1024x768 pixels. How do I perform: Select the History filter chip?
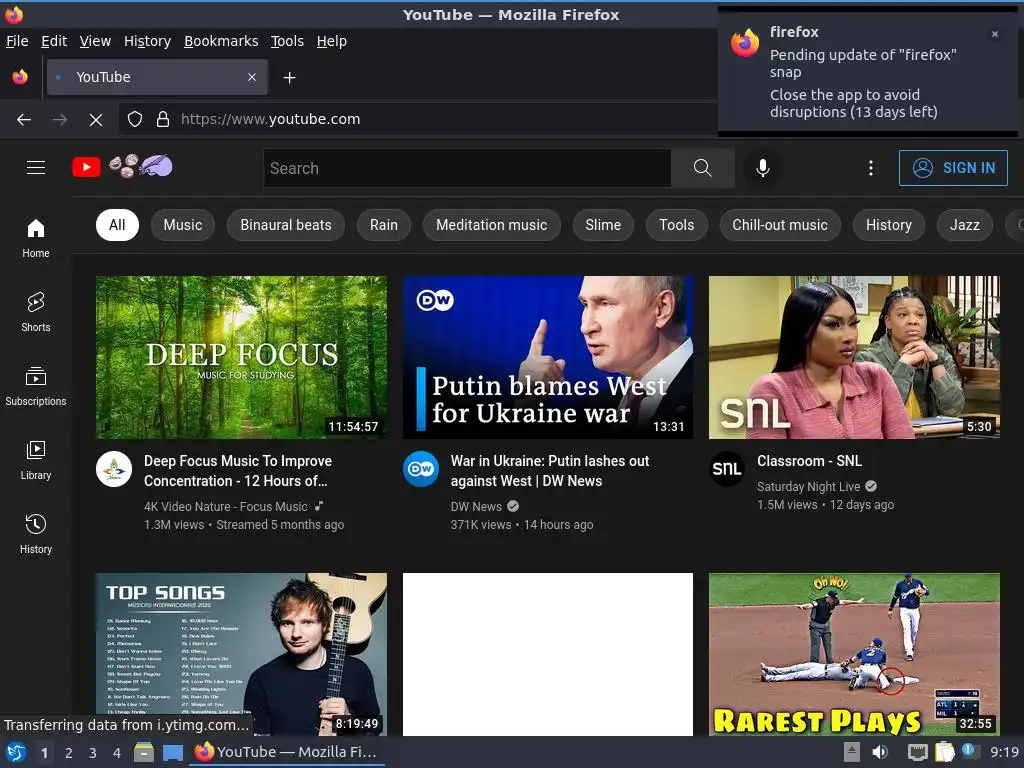pos(888,225)
